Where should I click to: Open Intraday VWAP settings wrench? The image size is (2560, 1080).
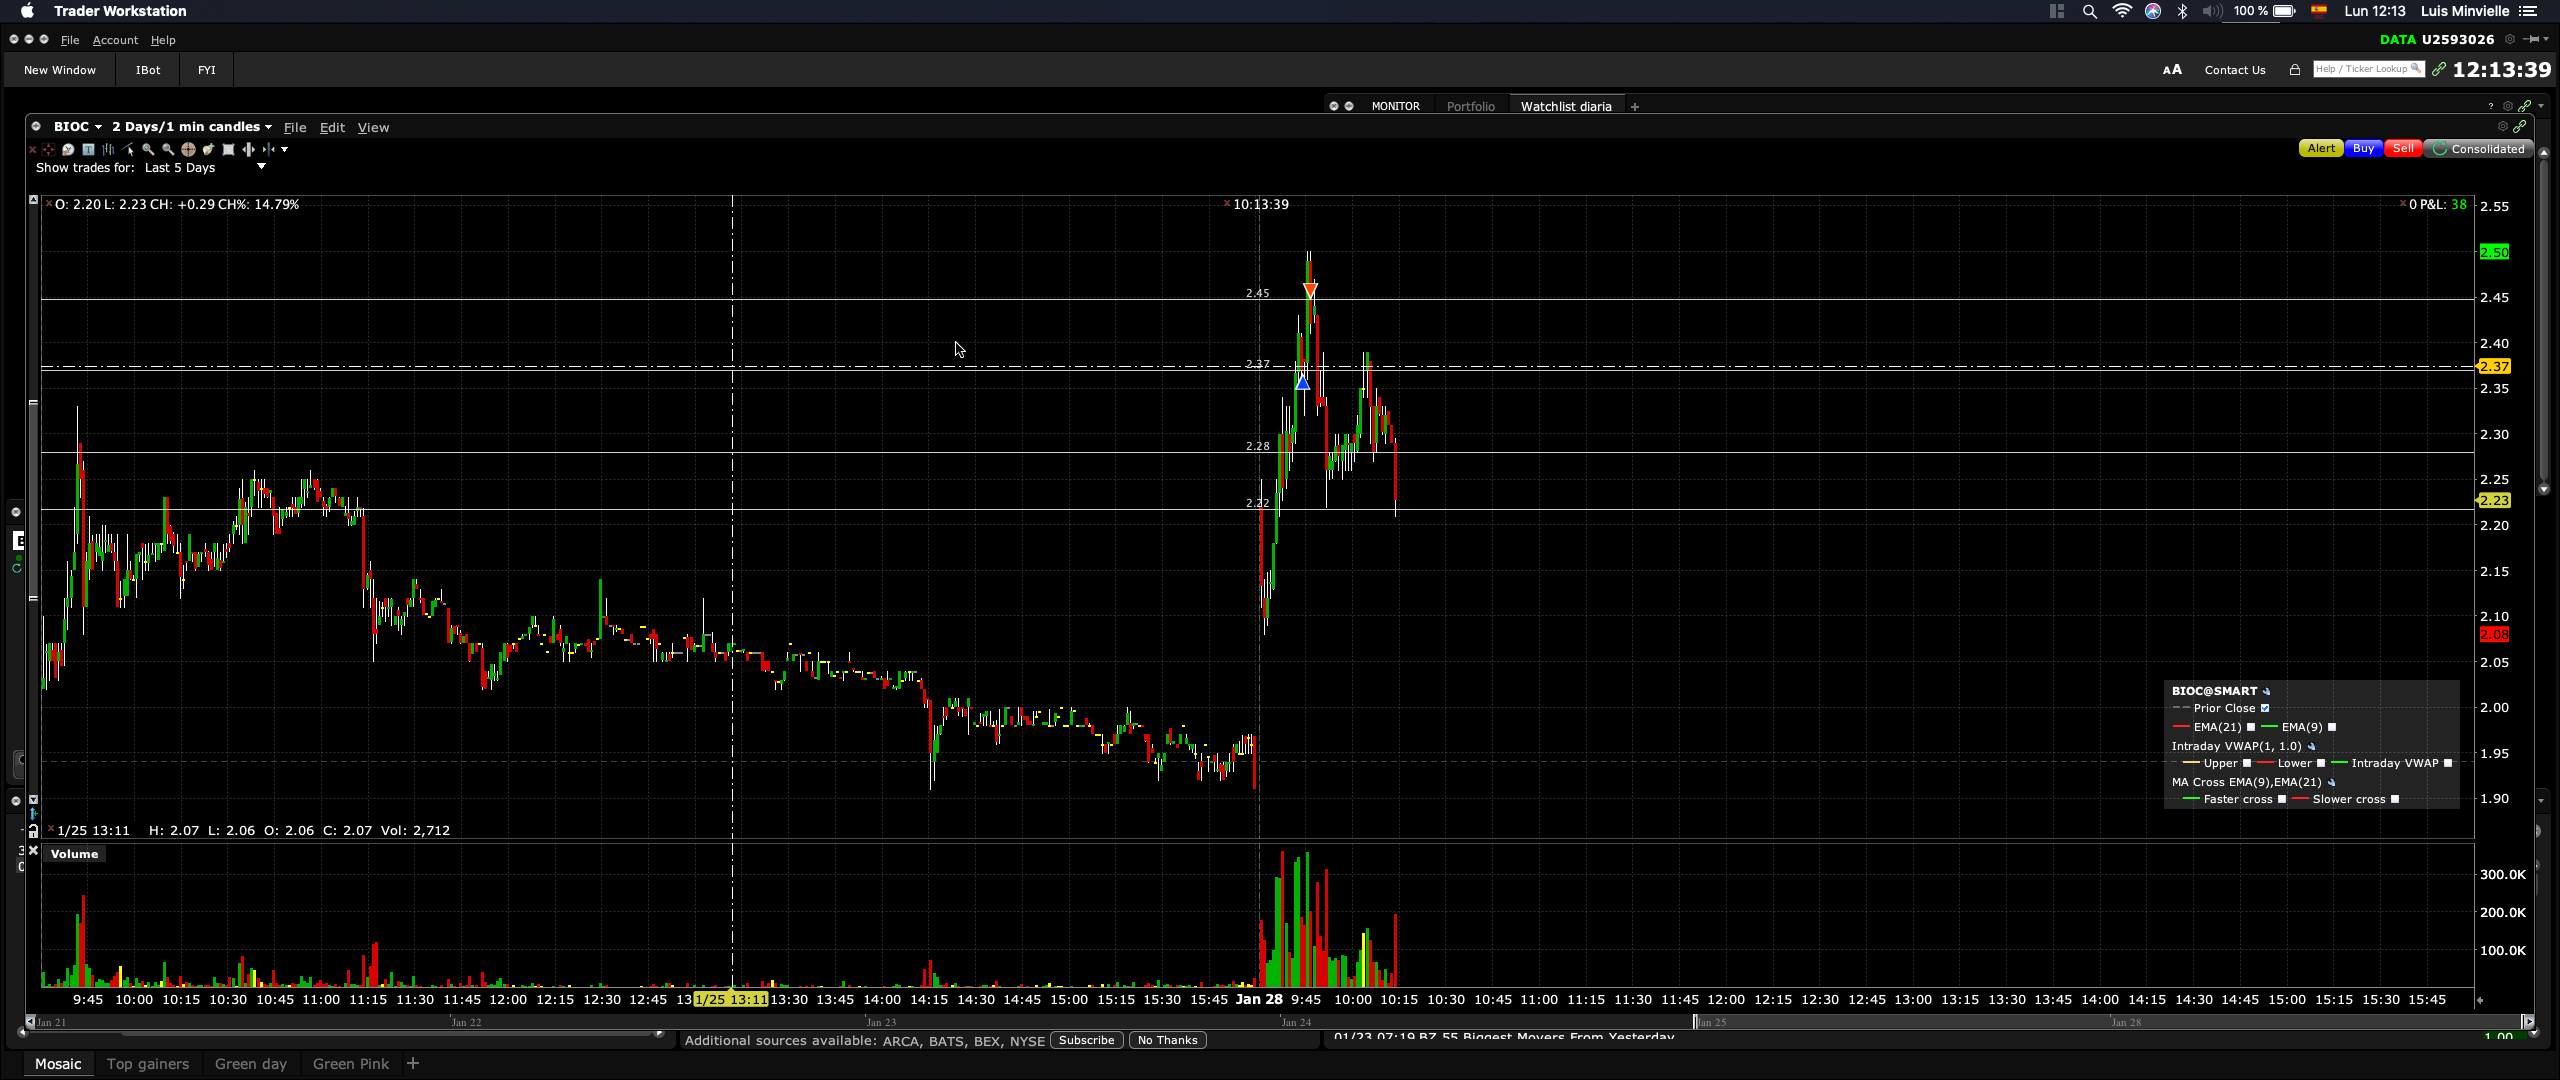[x=2311, y=747]
